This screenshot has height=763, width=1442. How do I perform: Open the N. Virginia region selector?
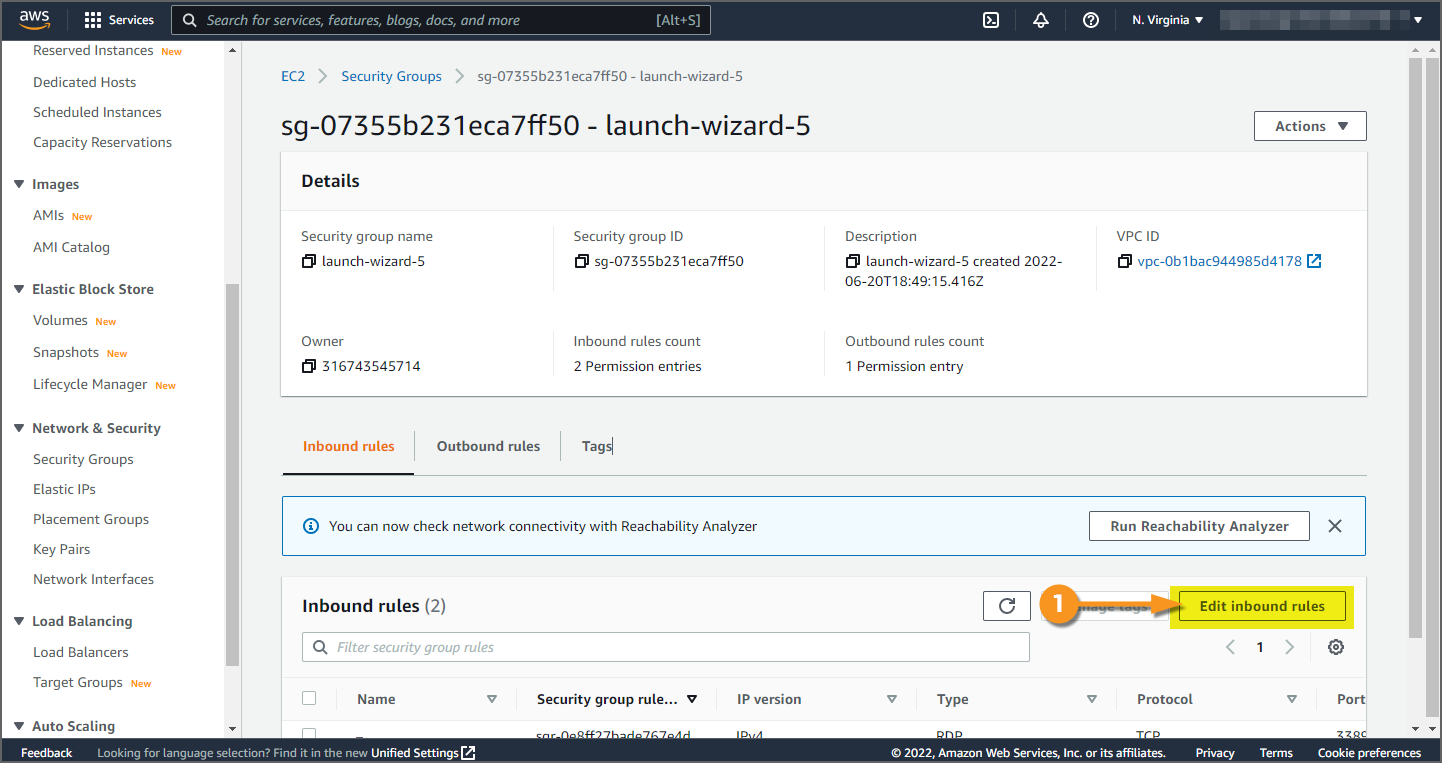[x=1168, y=20]
